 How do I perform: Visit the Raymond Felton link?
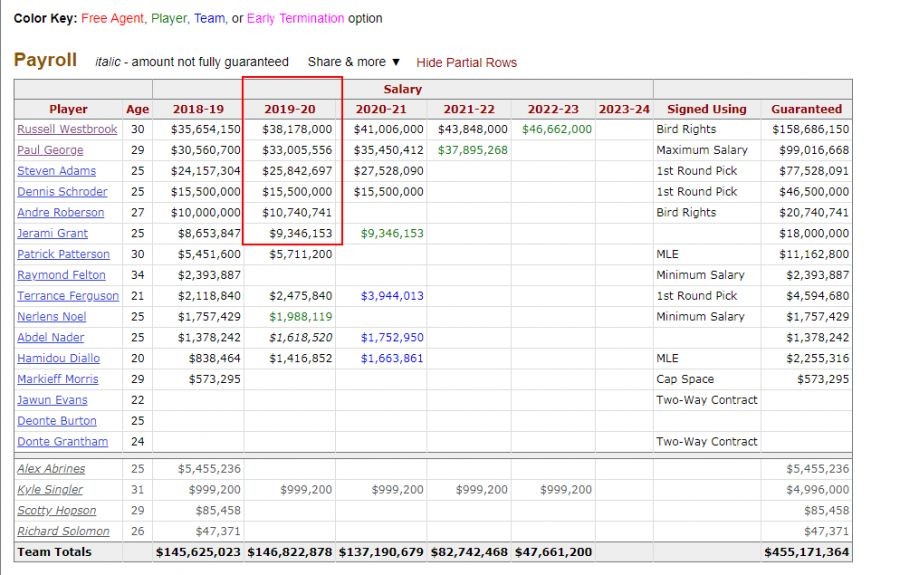pos(61,275)
